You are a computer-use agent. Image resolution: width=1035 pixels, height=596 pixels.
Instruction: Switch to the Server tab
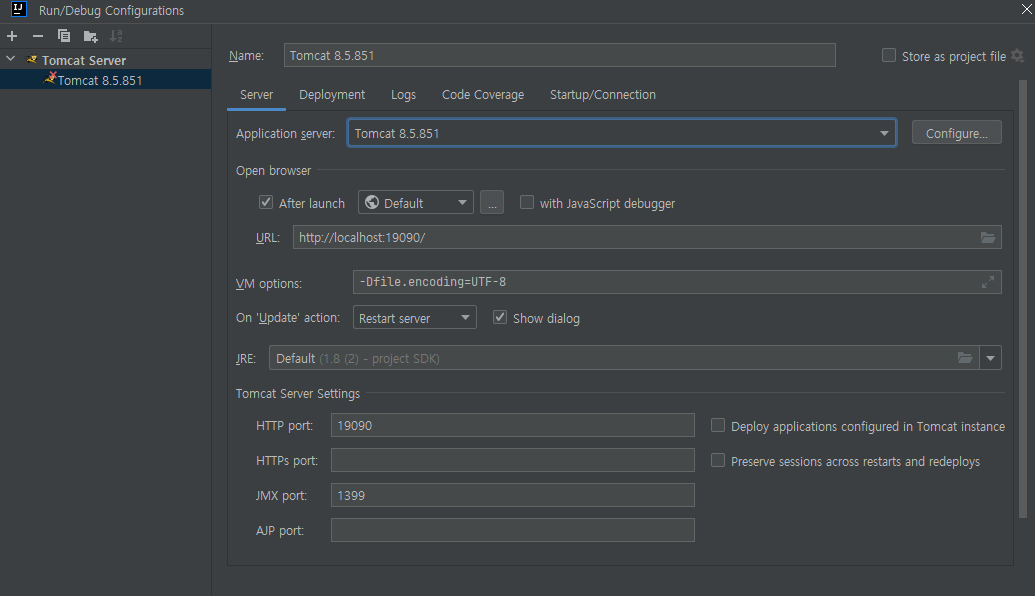pyautogui.click(x=256, y=94)
